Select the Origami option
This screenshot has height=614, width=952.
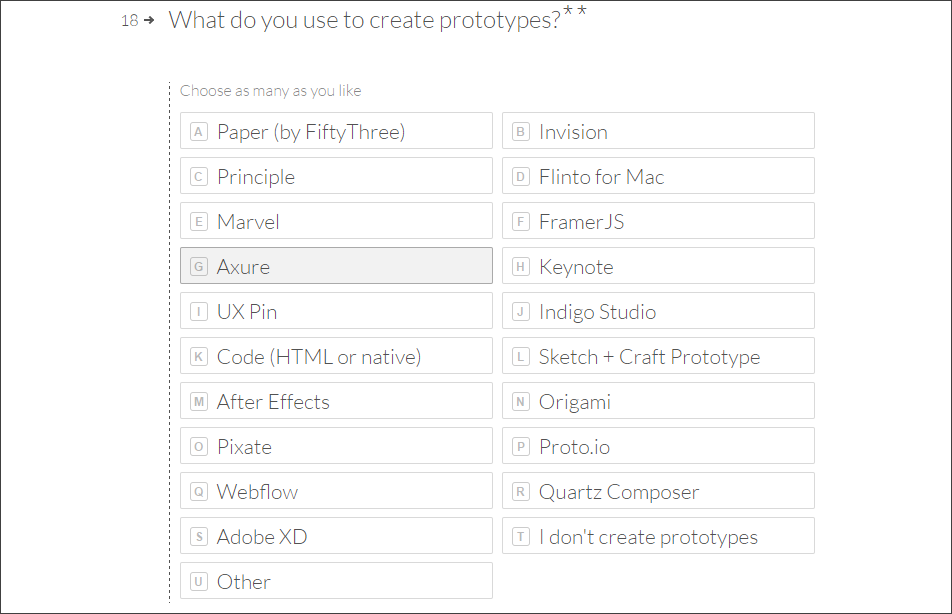coord(658,401)
